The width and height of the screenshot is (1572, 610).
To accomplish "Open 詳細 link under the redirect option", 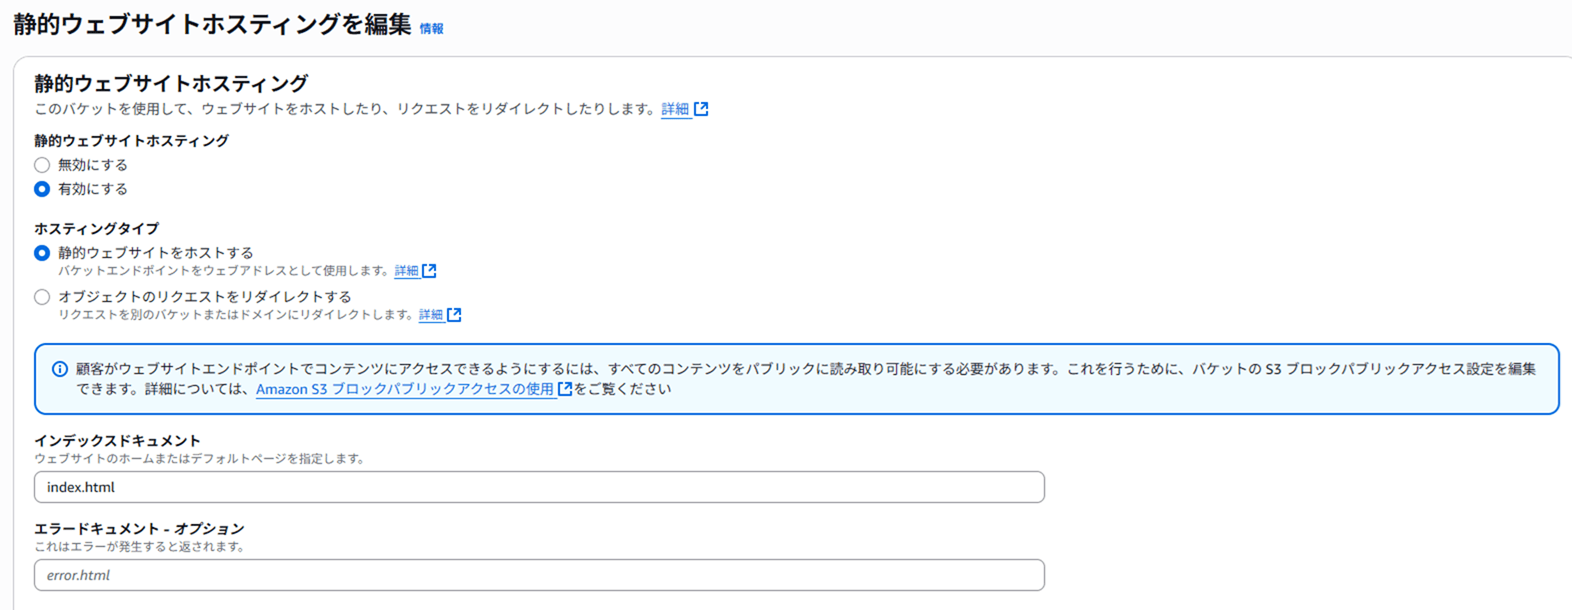I will 431,315.
